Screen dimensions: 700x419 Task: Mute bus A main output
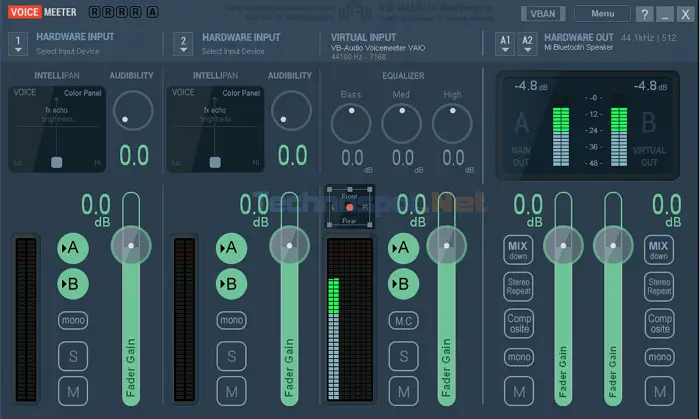pyautogui.click(x=519, y=391)
